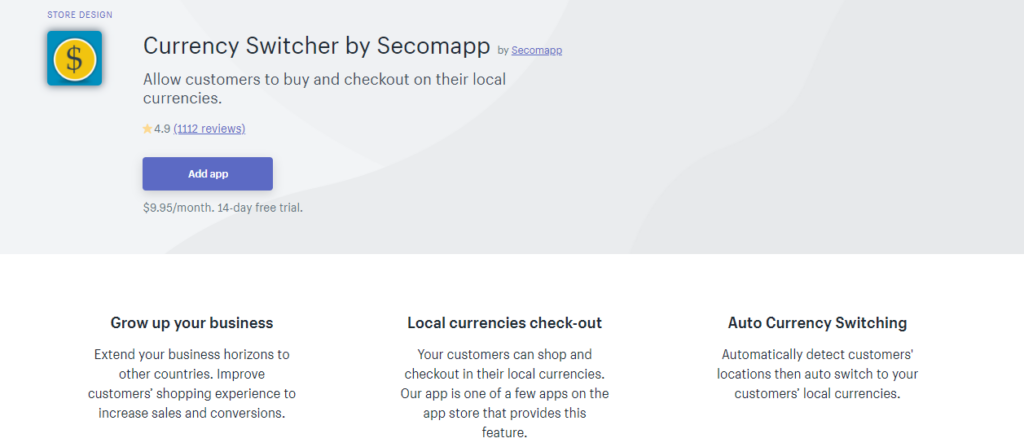Open the 1112 reviews link
1024x447 pixels.
tap(209, 129)
